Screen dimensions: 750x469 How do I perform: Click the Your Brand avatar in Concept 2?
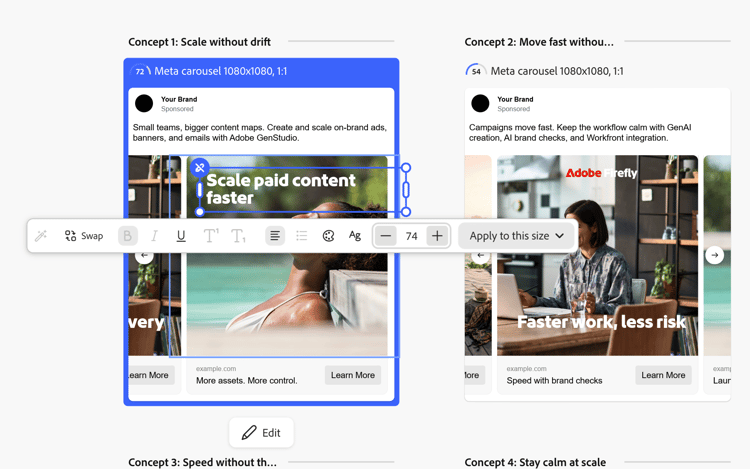click(x=480, y=103)
